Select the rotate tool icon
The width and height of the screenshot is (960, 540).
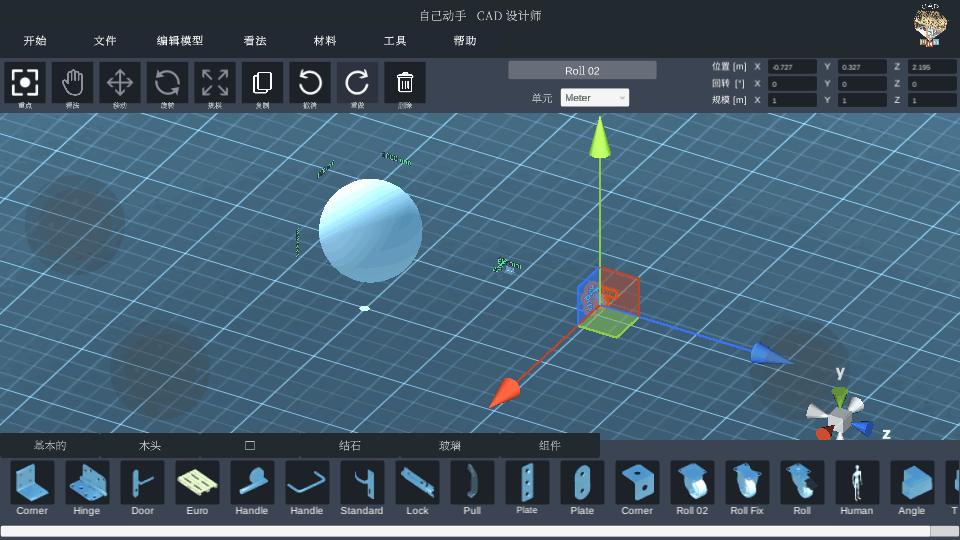[x=167, y=82]
